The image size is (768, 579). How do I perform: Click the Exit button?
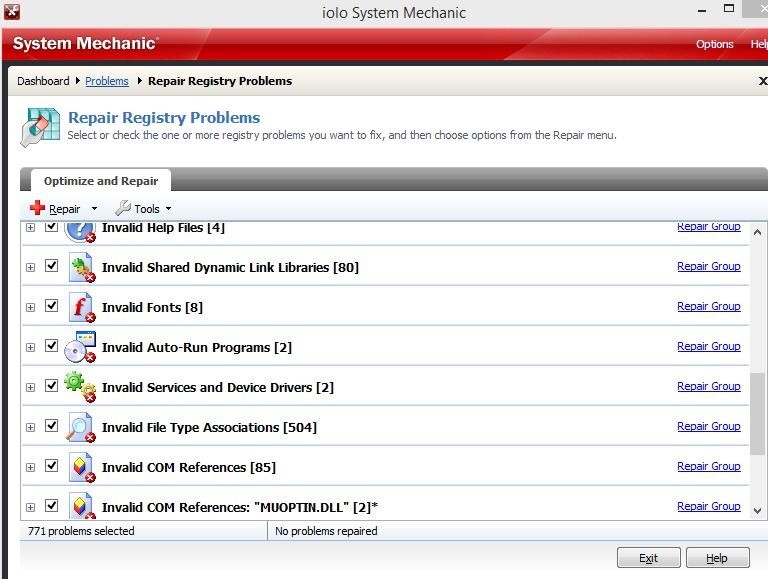[x=648, y=557]
